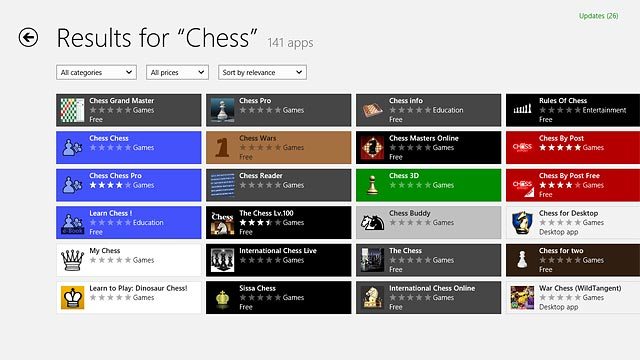The height and width of the screenshot is (360, 640).
Task: Open the Chess Buddy knights icon
Action: (x=372, y=222)
